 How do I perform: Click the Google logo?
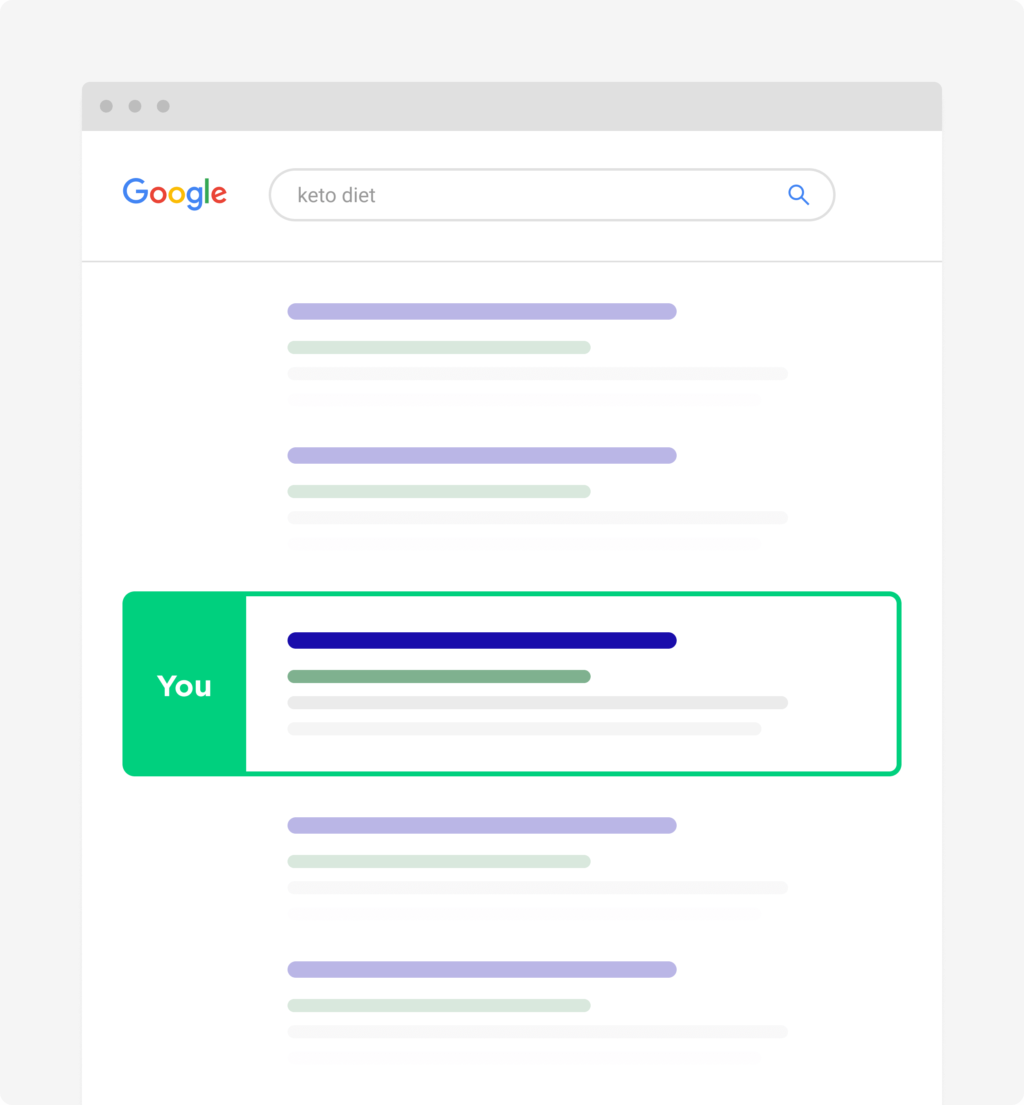175,193
